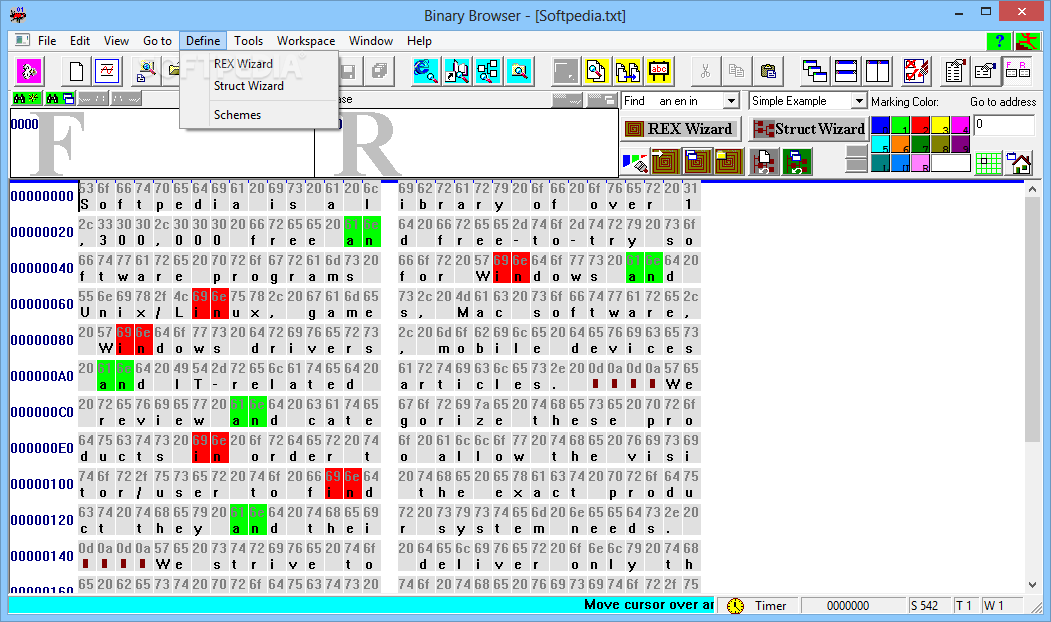Click the cyan tree structure search icon

[488, 70]
